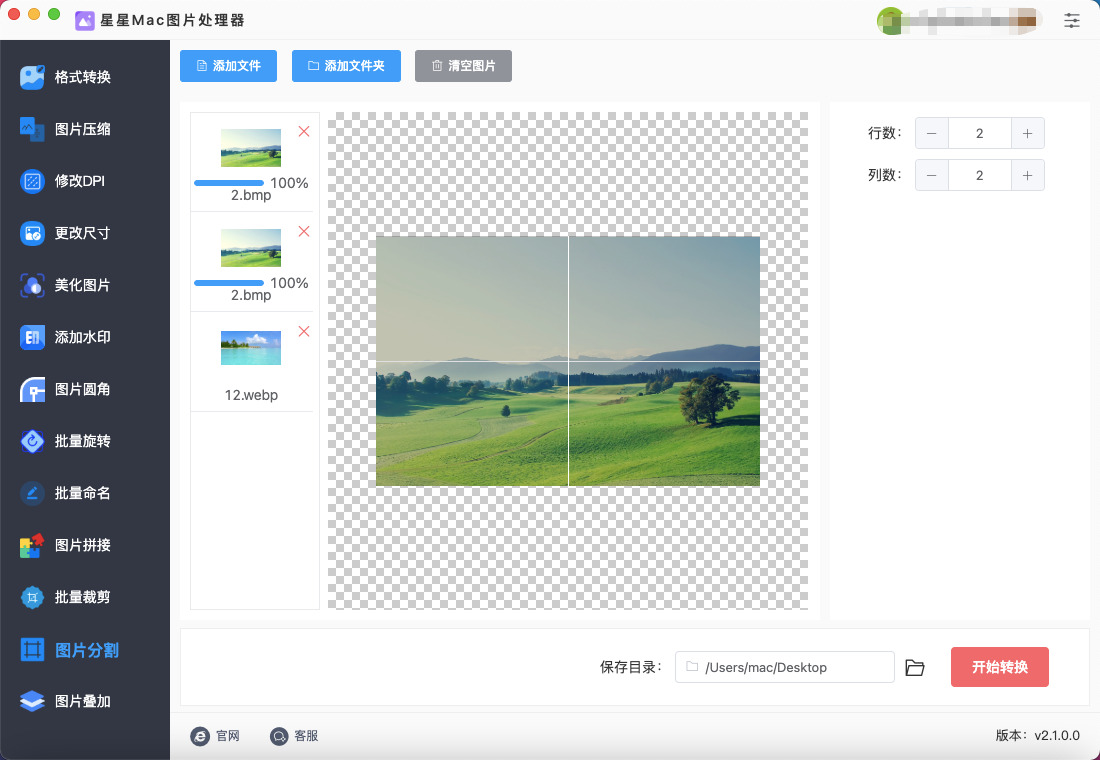Remove the second 2.bmp file
The width and height of the screenshot is (1100, 760).
point(304,232)
